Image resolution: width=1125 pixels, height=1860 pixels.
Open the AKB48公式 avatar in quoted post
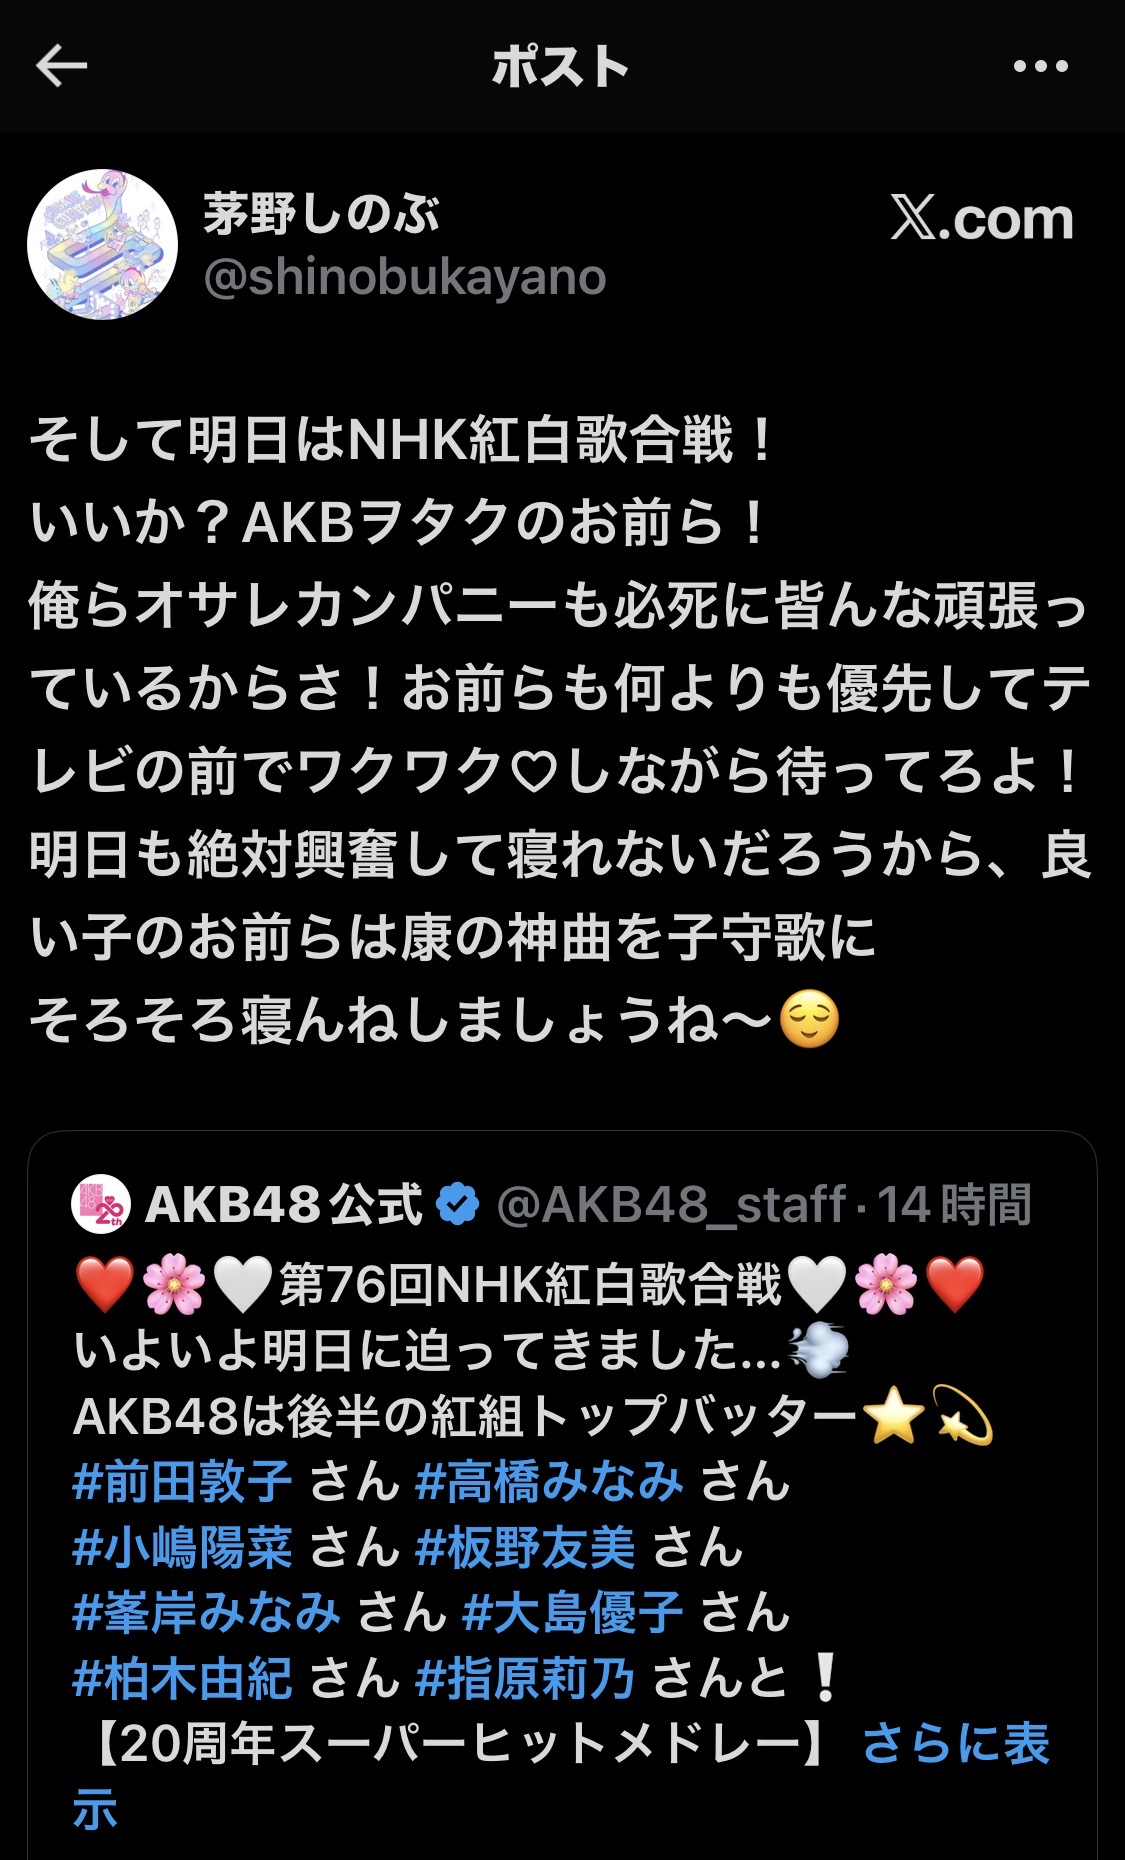tap(102, 1204)
